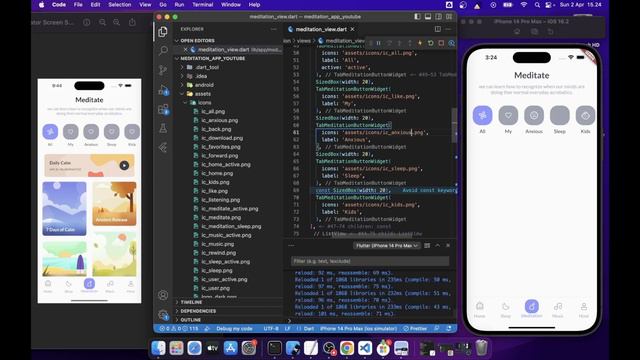The height and width of the screenshot is (360, 640).
Task: Open the Terminal menu in menu bar
Action: [x=202, y=4]
